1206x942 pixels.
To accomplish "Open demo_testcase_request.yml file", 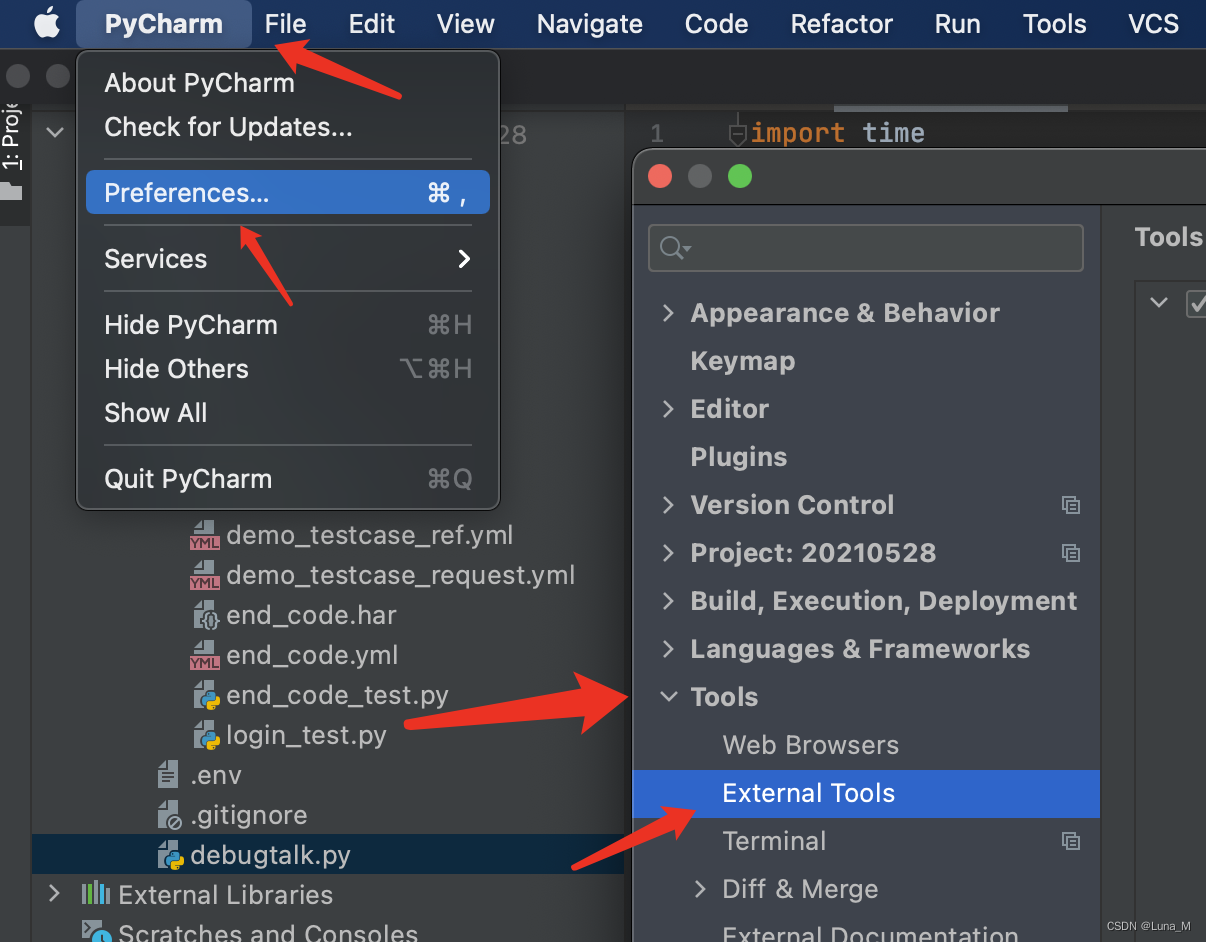I will 401,575.
